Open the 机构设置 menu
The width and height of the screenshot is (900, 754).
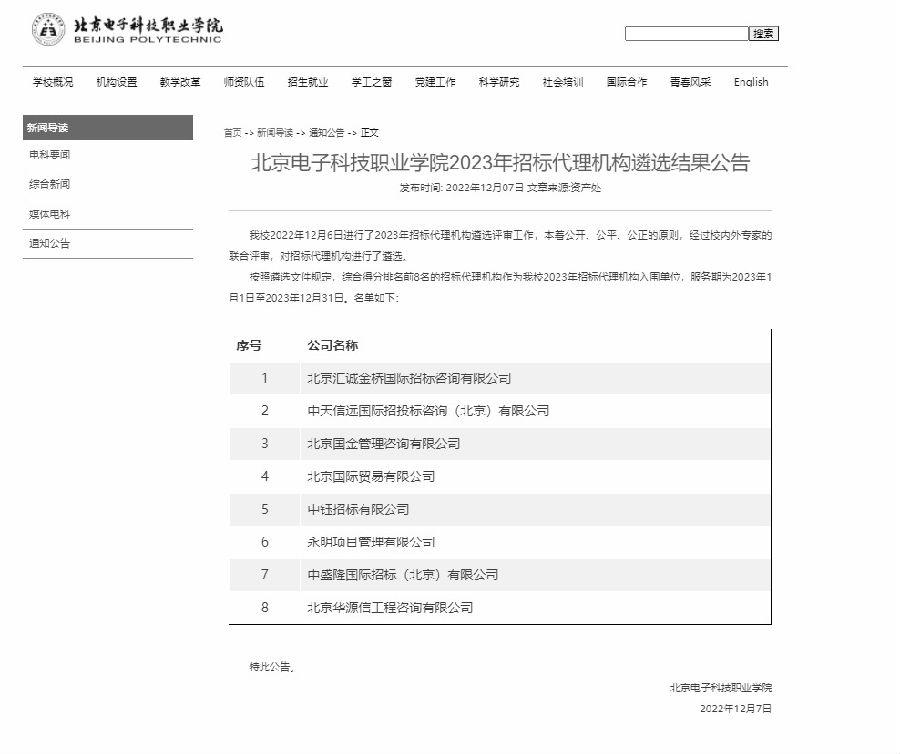point(117,82)
